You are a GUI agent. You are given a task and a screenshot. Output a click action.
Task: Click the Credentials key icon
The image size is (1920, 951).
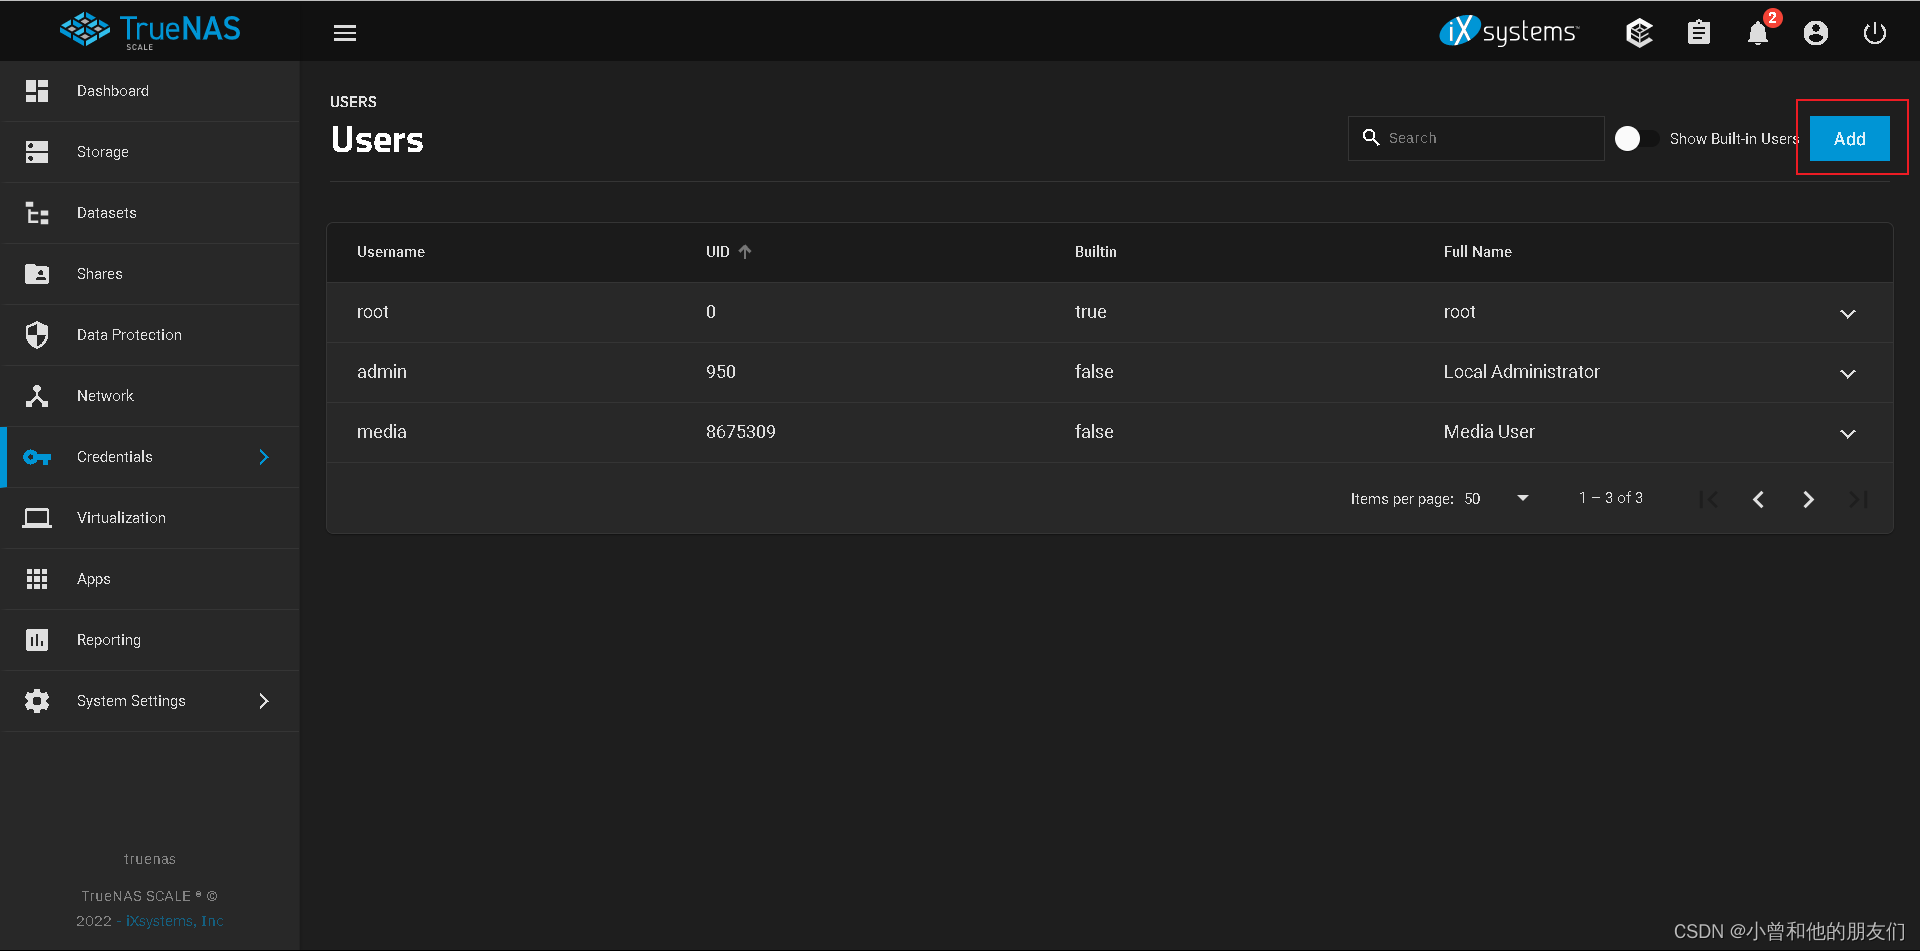37,457
